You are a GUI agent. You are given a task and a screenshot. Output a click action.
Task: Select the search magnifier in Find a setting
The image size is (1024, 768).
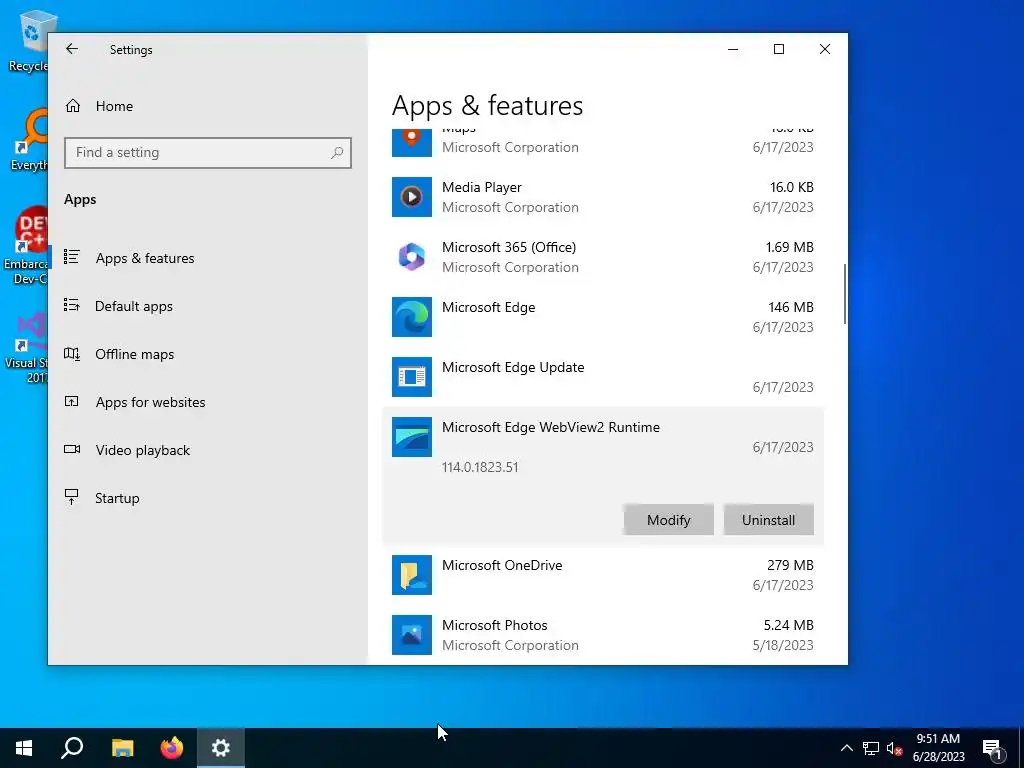coord(337,153)
